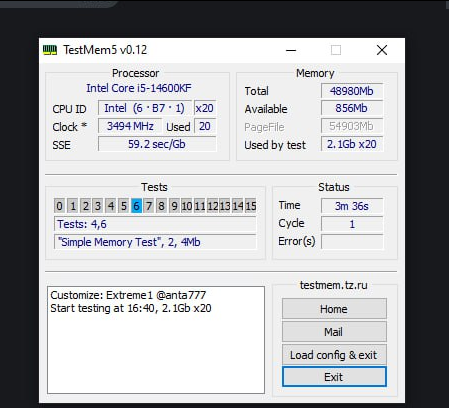Click the Mail button
The image size is (449, 408).
coord(334,332)
